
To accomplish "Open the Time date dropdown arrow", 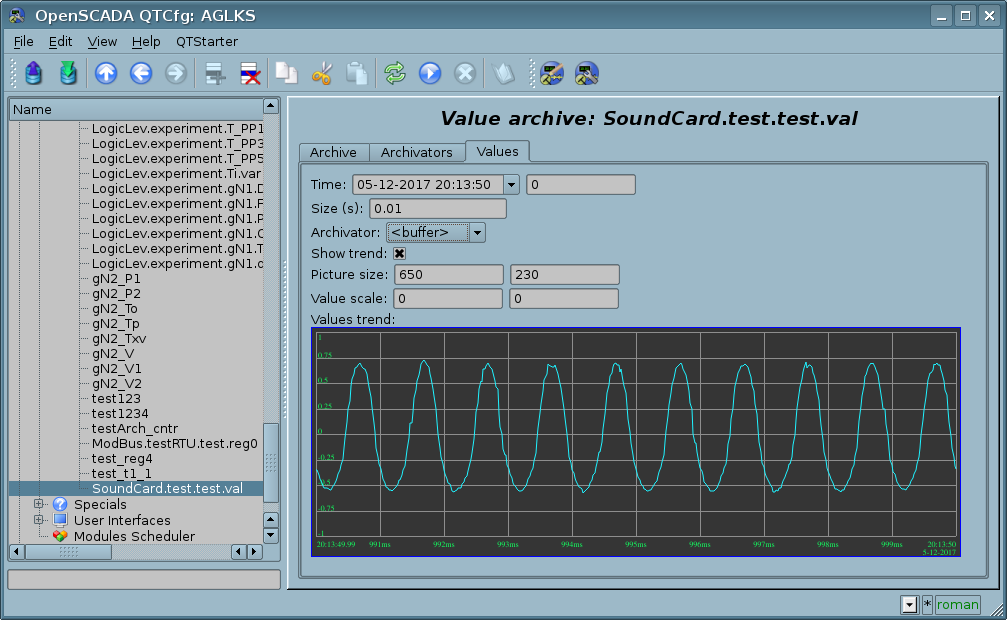I will click(511, 185).
